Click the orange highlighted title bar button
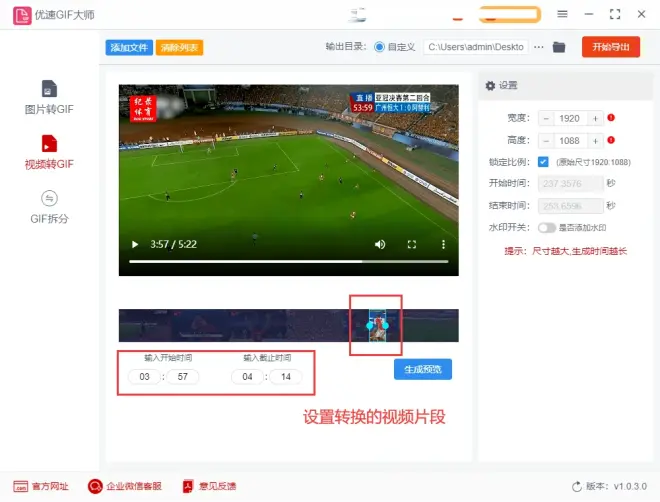660x502 pixels. [510, 14]
